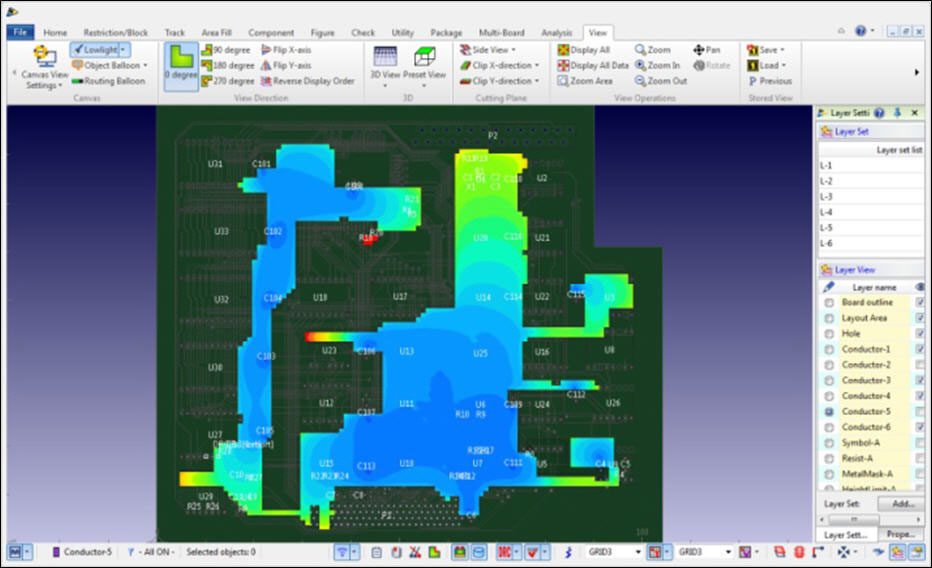Flip the view along the X-axis
The width and height of the screenshot is (932, 568).
click(286, 50)
